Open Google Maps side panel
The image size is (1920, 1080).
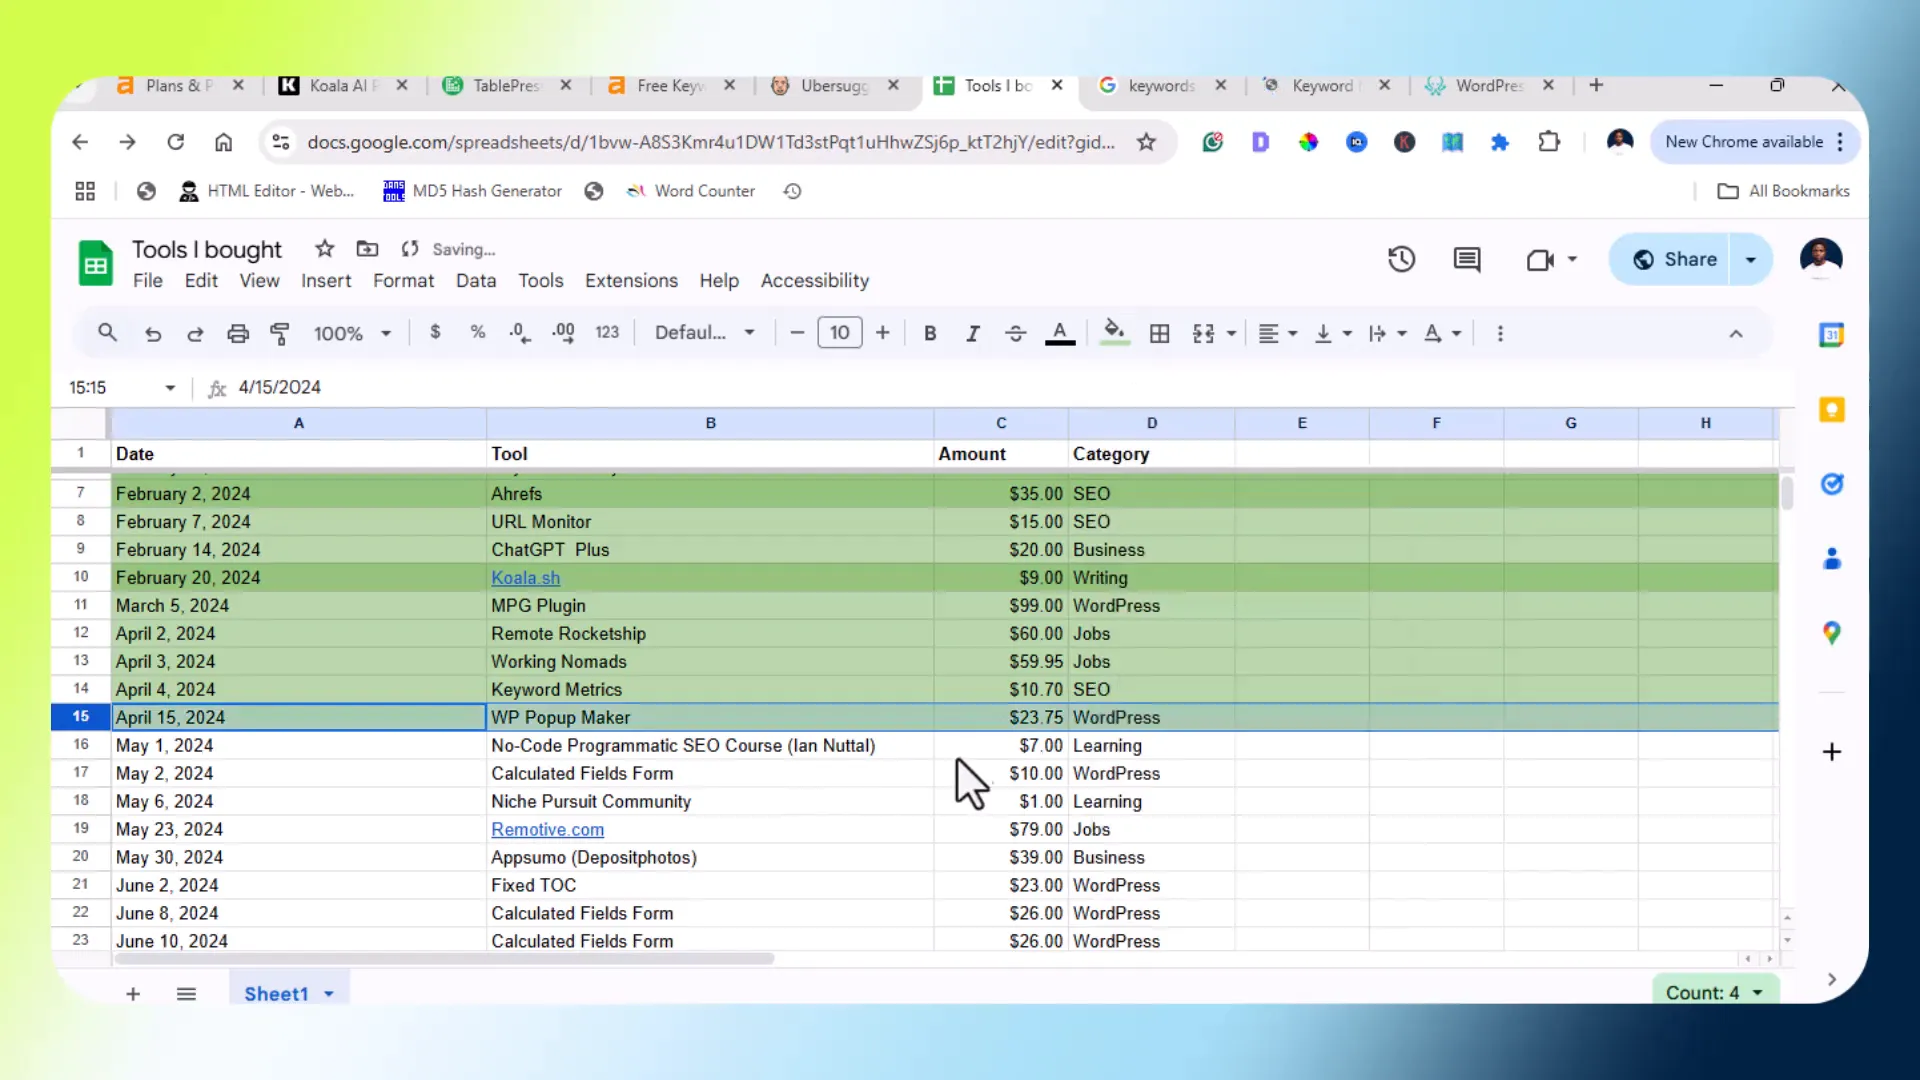(x=1831, y=633)
